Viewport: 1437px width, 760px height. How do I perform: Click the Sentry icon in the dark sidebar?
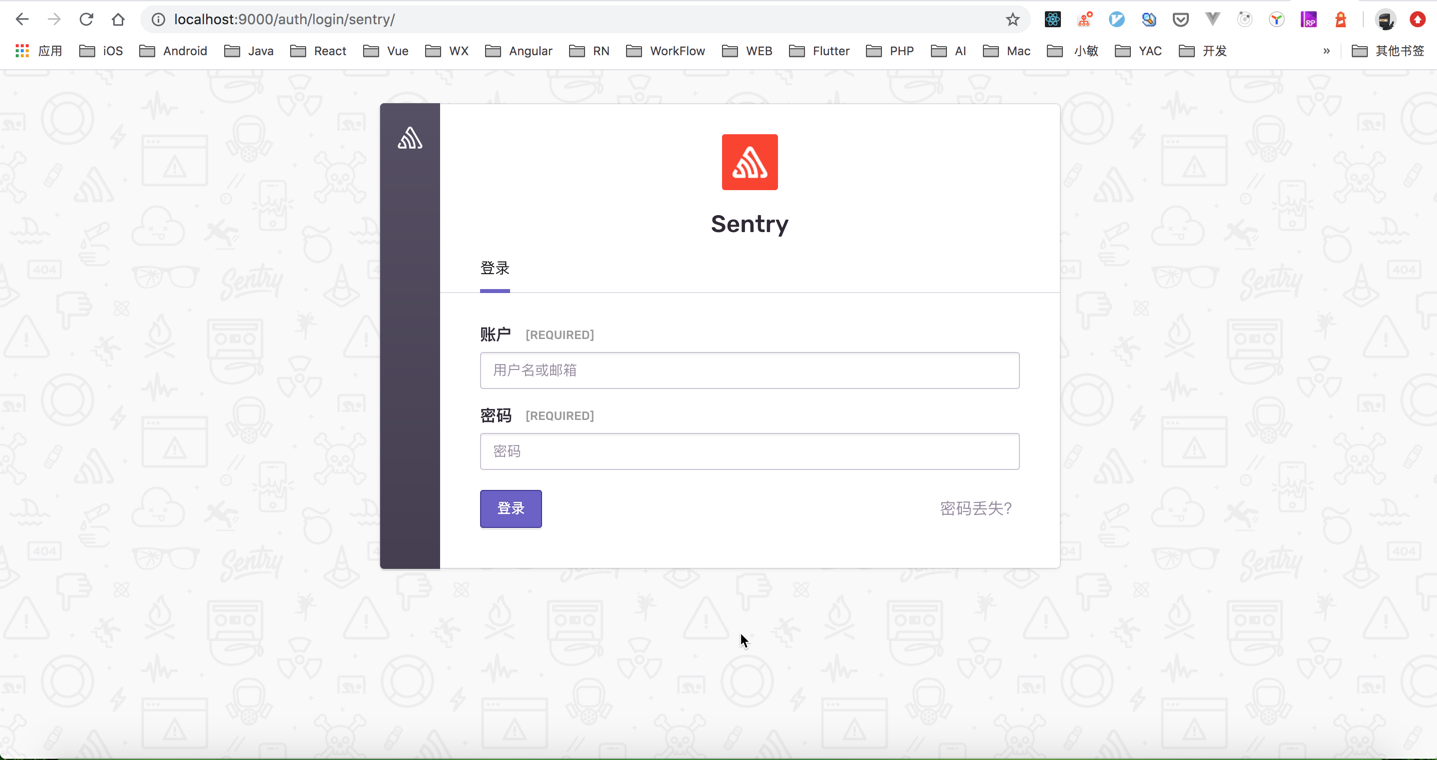(x=409, y=137)
